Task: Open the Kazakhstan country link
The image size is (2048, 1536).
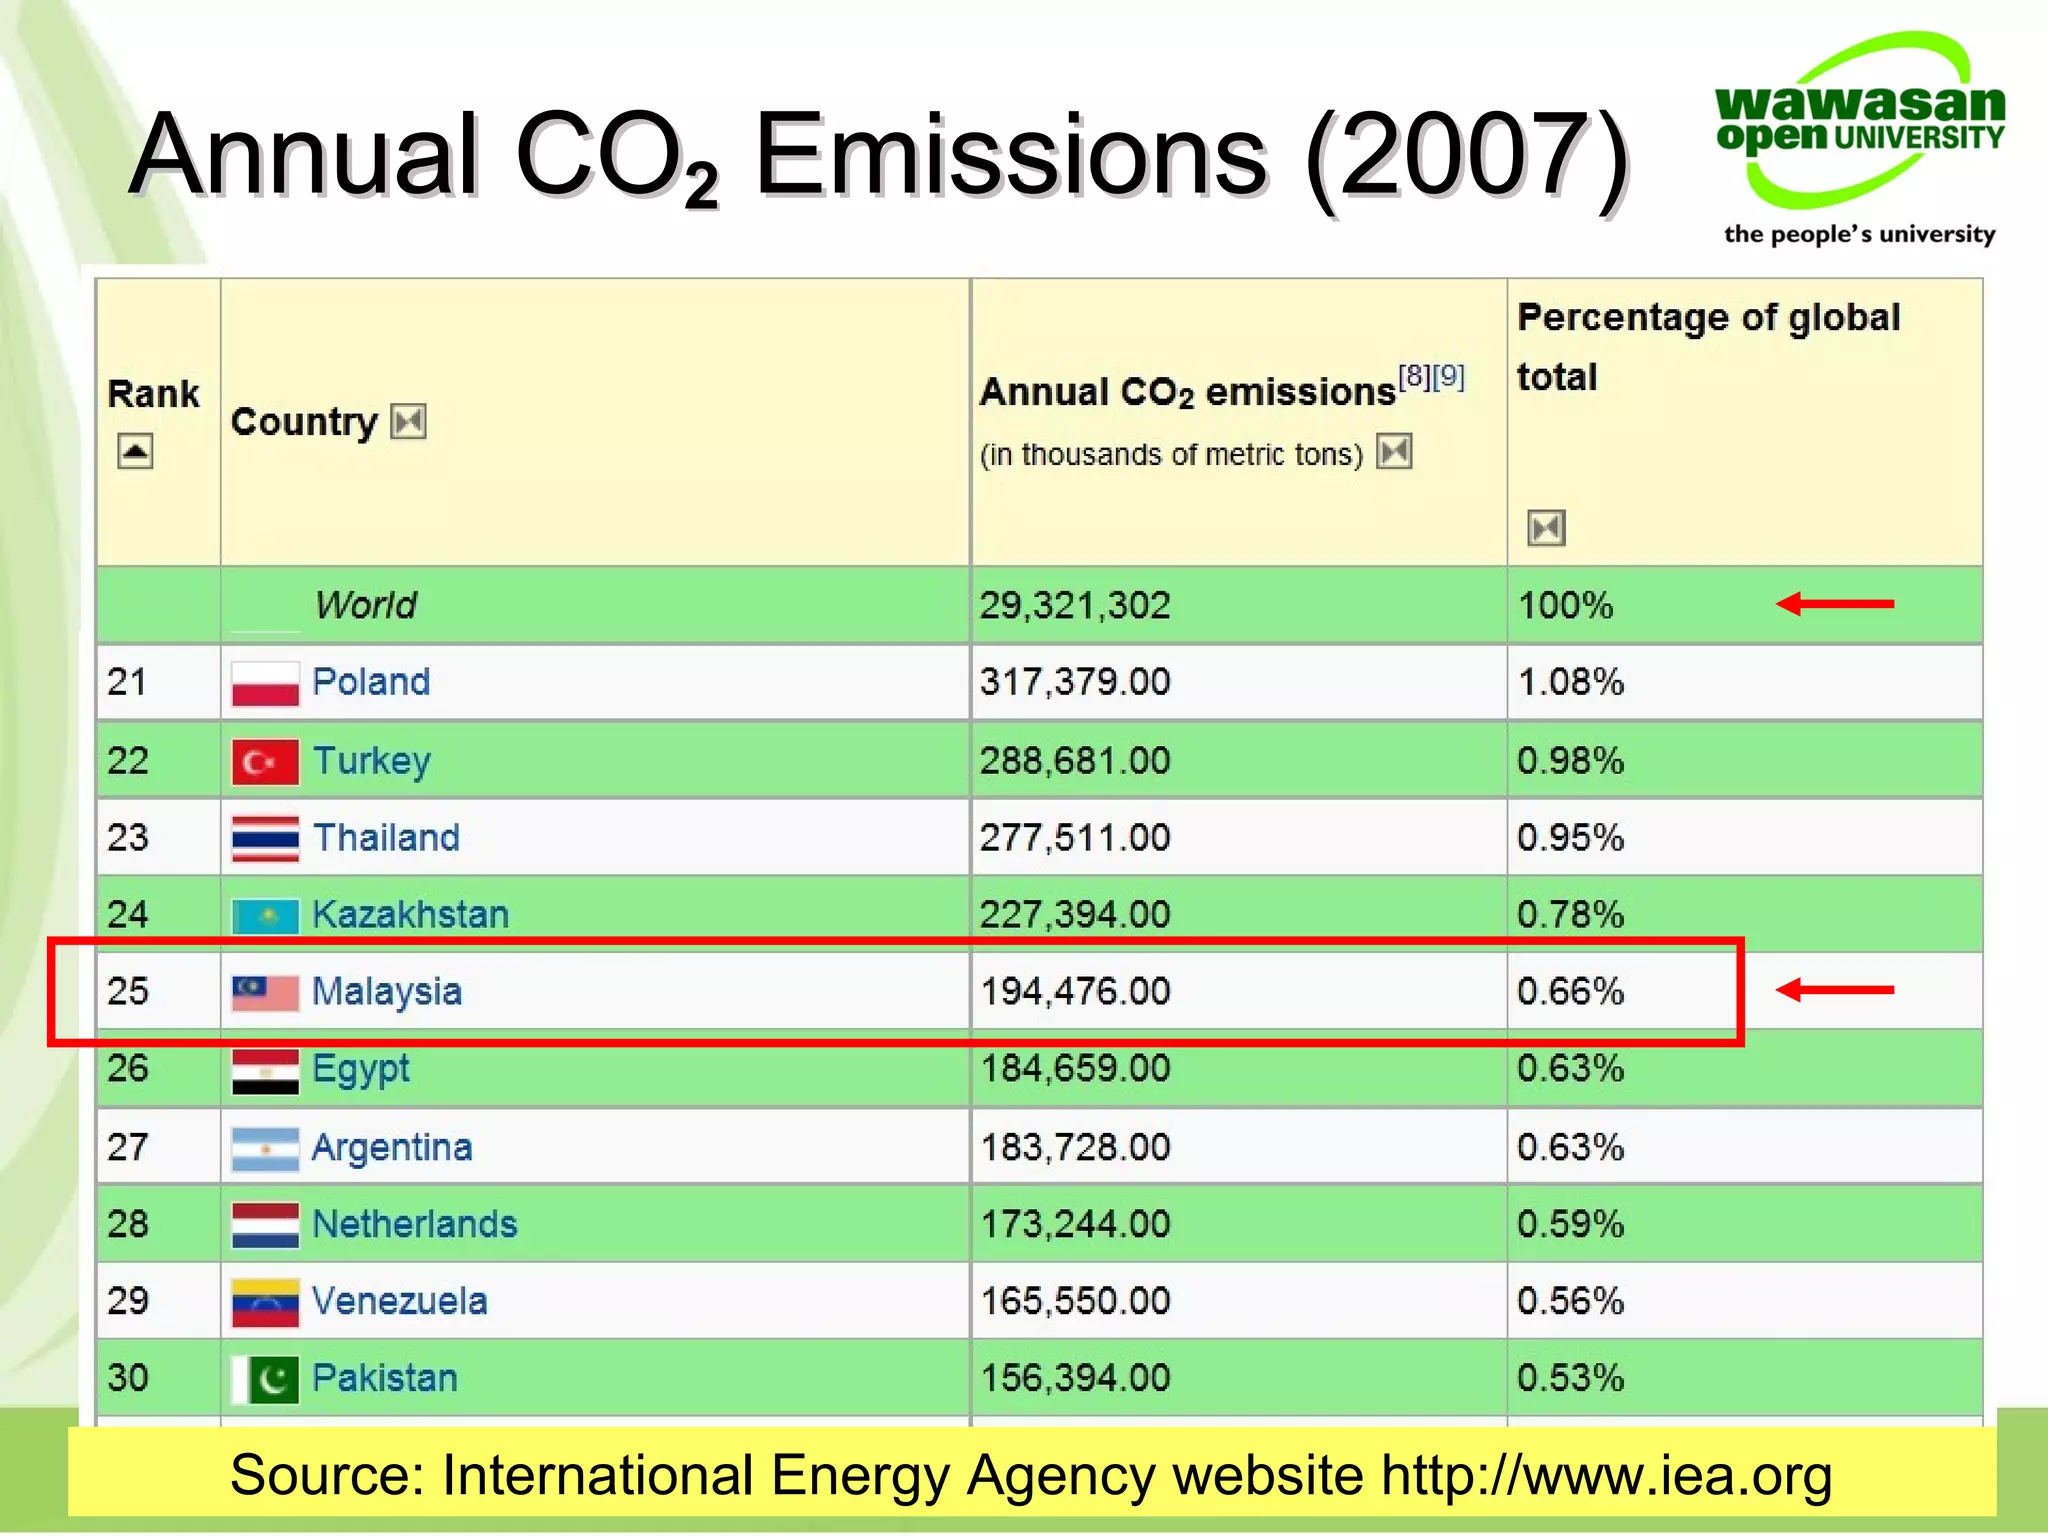Action: click(x=410, y=914)
